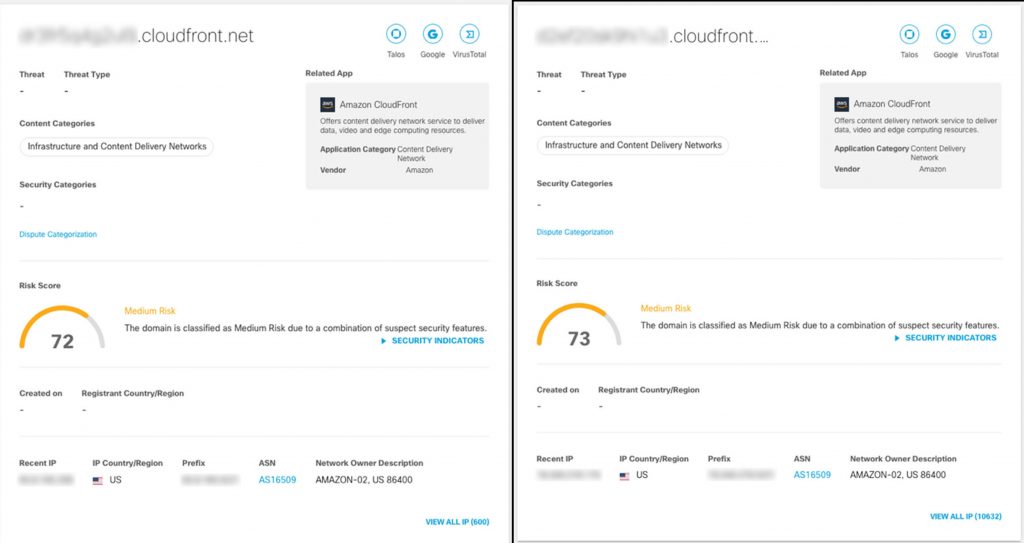Click AS16509 ASN link in right panel
This screenshot has height=543, width=1024.
[x=812, y=475]
